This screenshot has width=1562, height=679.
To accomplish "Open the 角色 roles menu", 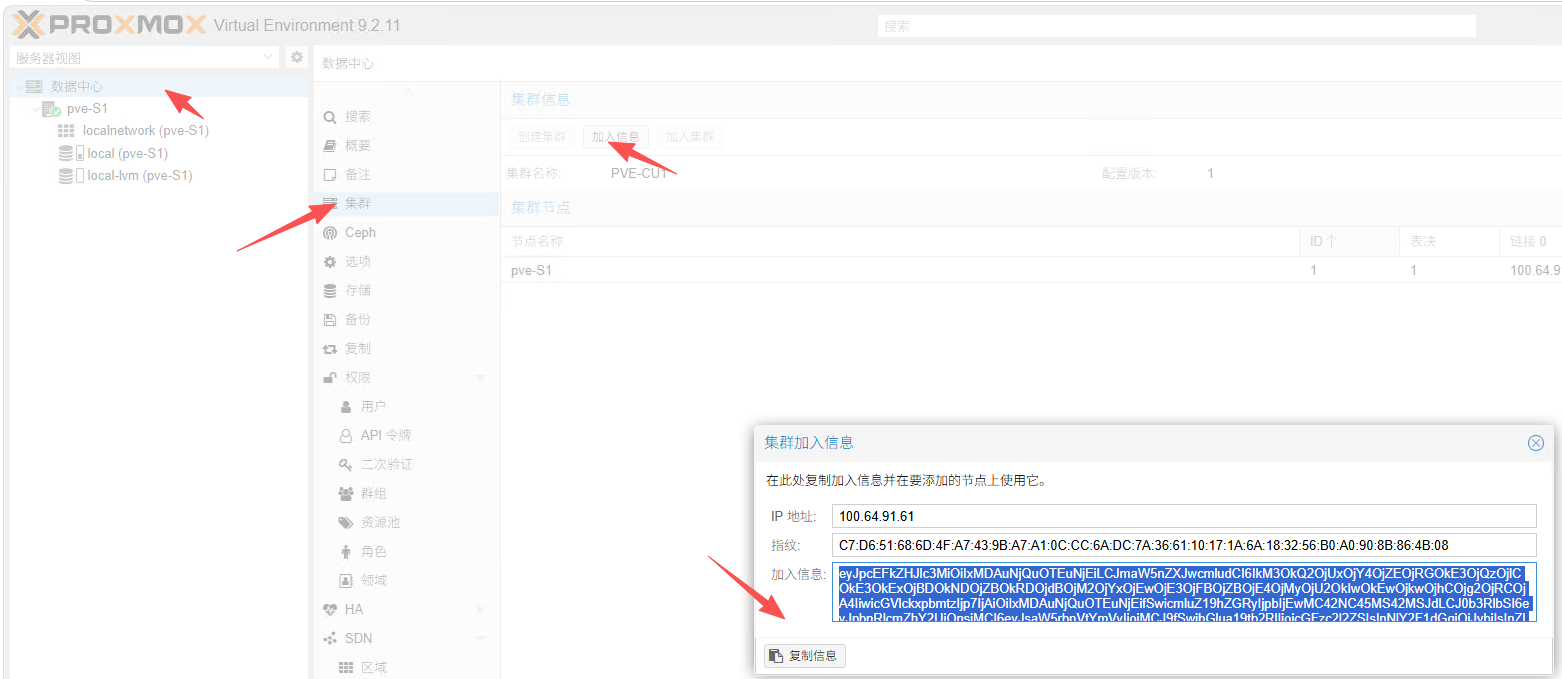I will click(373, 552).
